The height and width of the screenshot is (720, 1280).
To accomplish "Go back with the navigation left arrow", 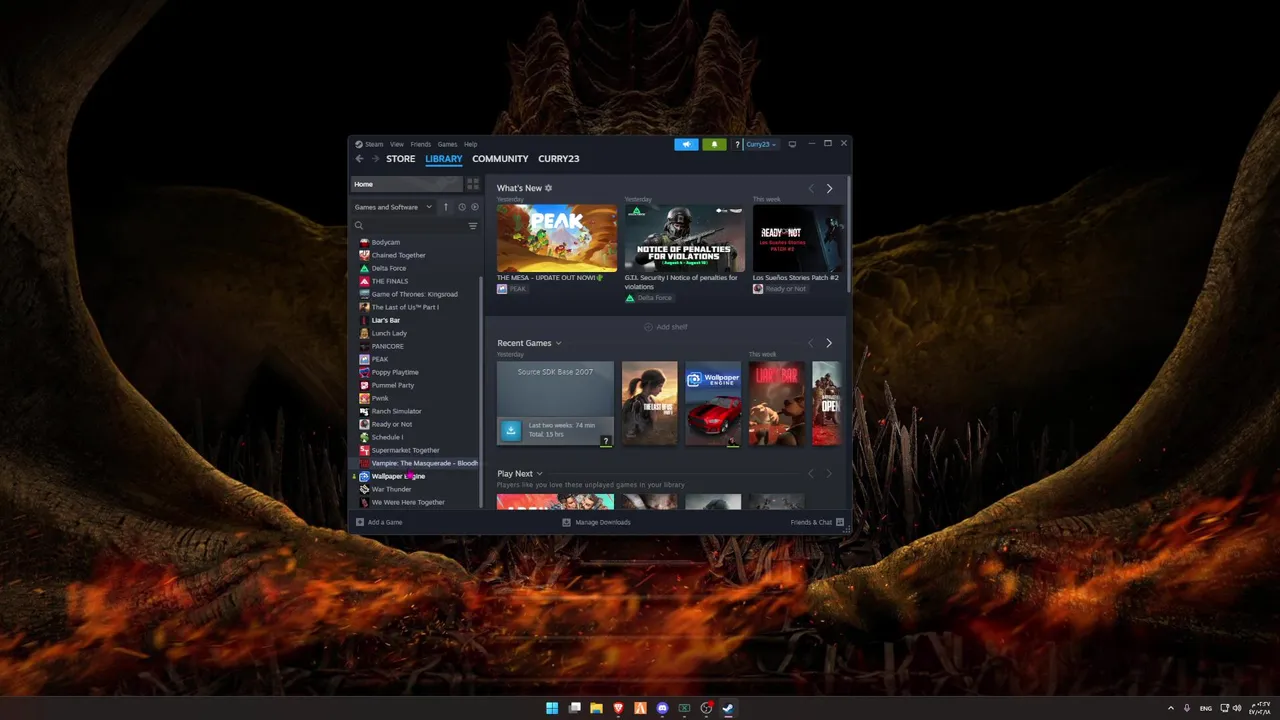I will coord(360,159).
